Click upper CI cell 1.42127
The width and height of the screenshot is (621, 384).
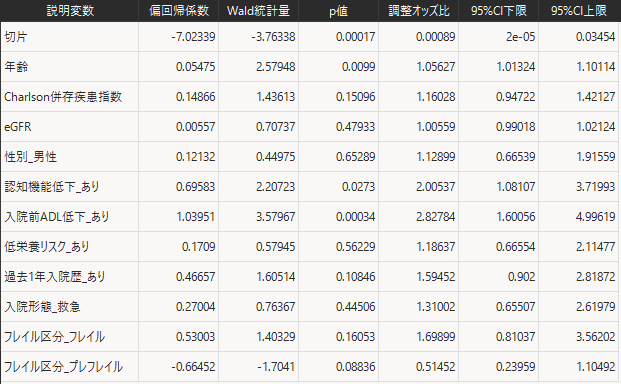point(579,97)
